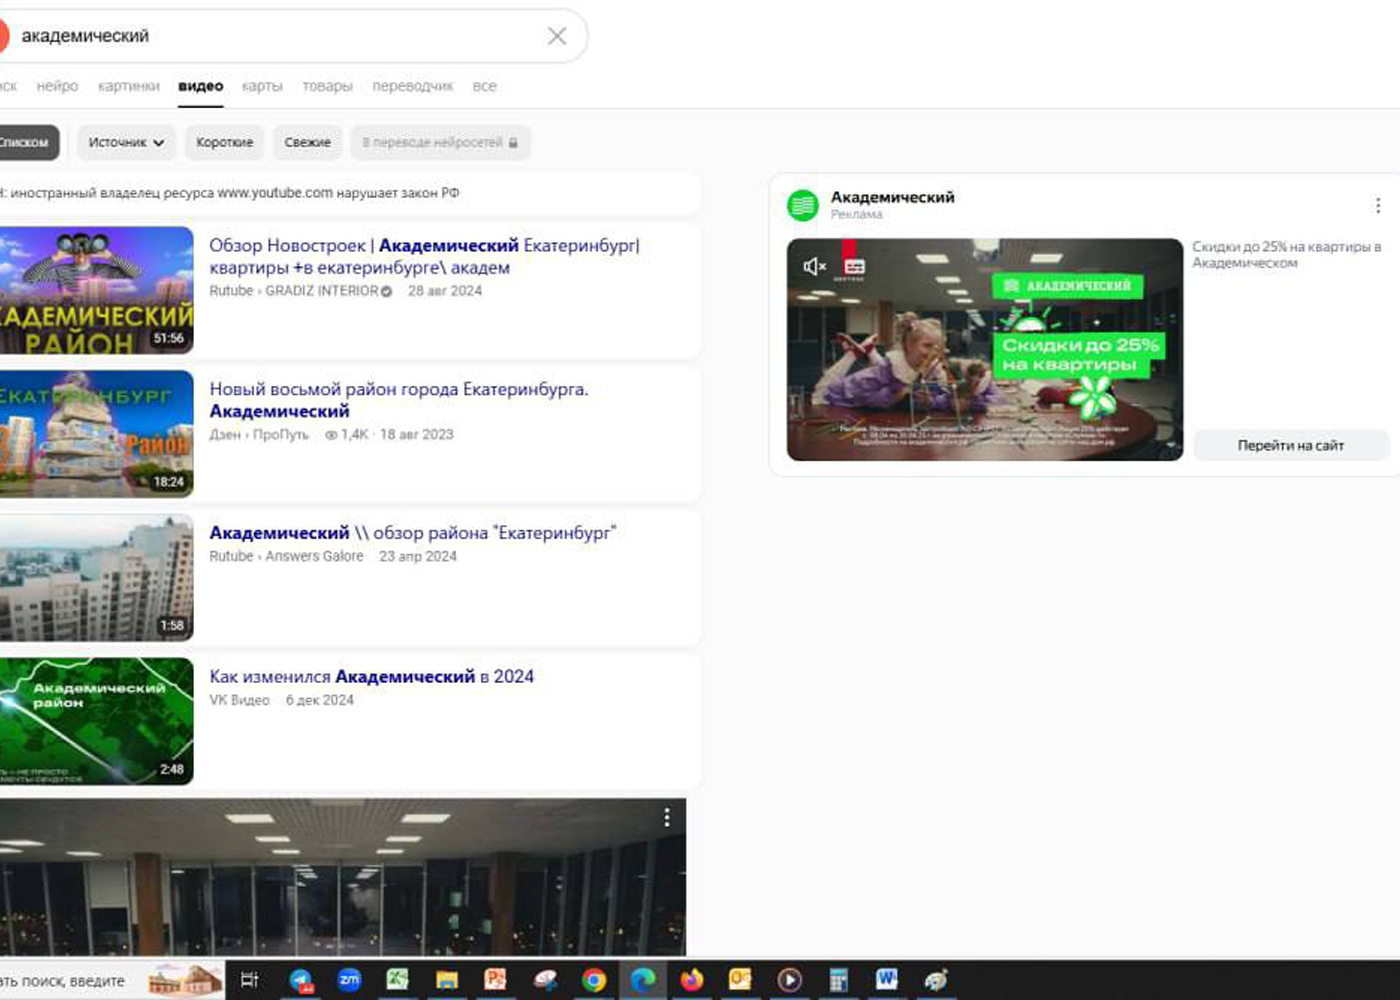Open the 2:48 green 'Академический район' thumbnail
Screen dimensions: 1400x1000
coord(96,721)
